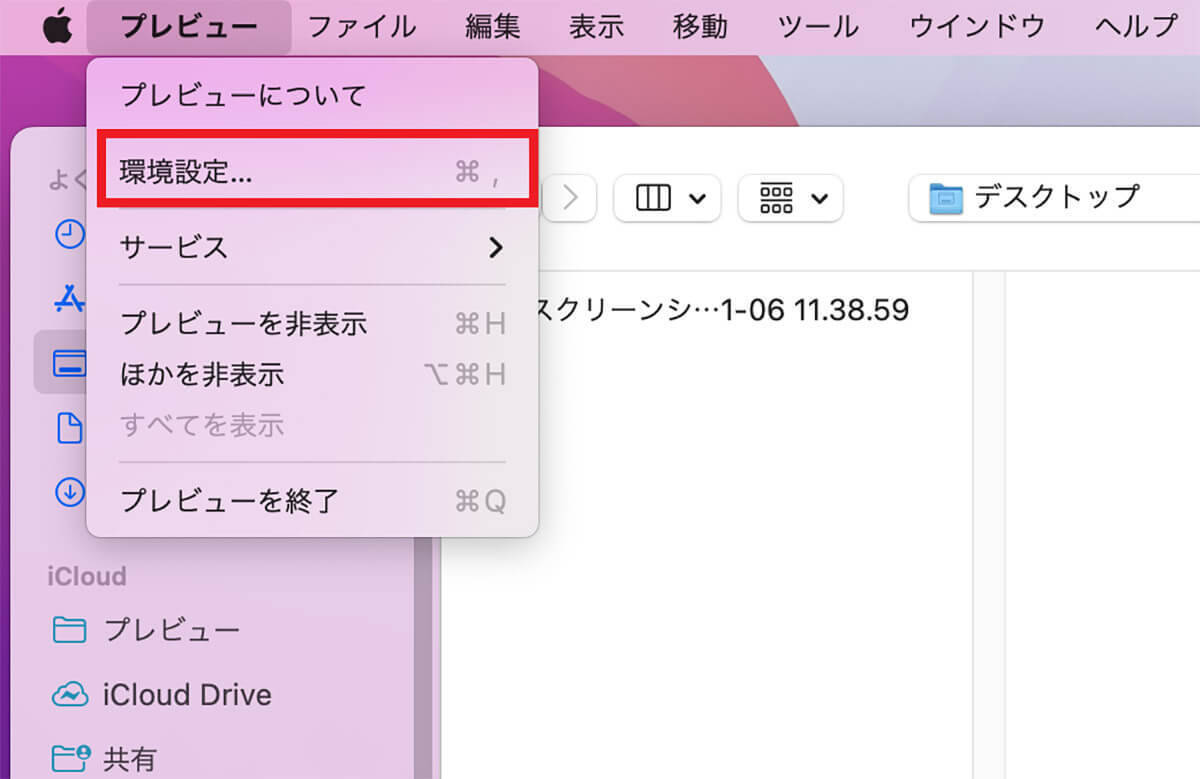This screenshot has height=779, width=1200.
Task: Click the forward navigation arrow button
Action: [572, 198]
